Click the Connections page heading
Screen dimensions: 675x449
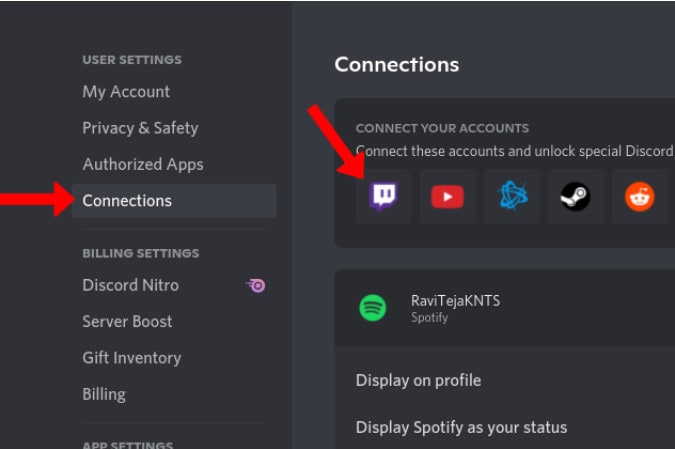(x=397, y=65)
